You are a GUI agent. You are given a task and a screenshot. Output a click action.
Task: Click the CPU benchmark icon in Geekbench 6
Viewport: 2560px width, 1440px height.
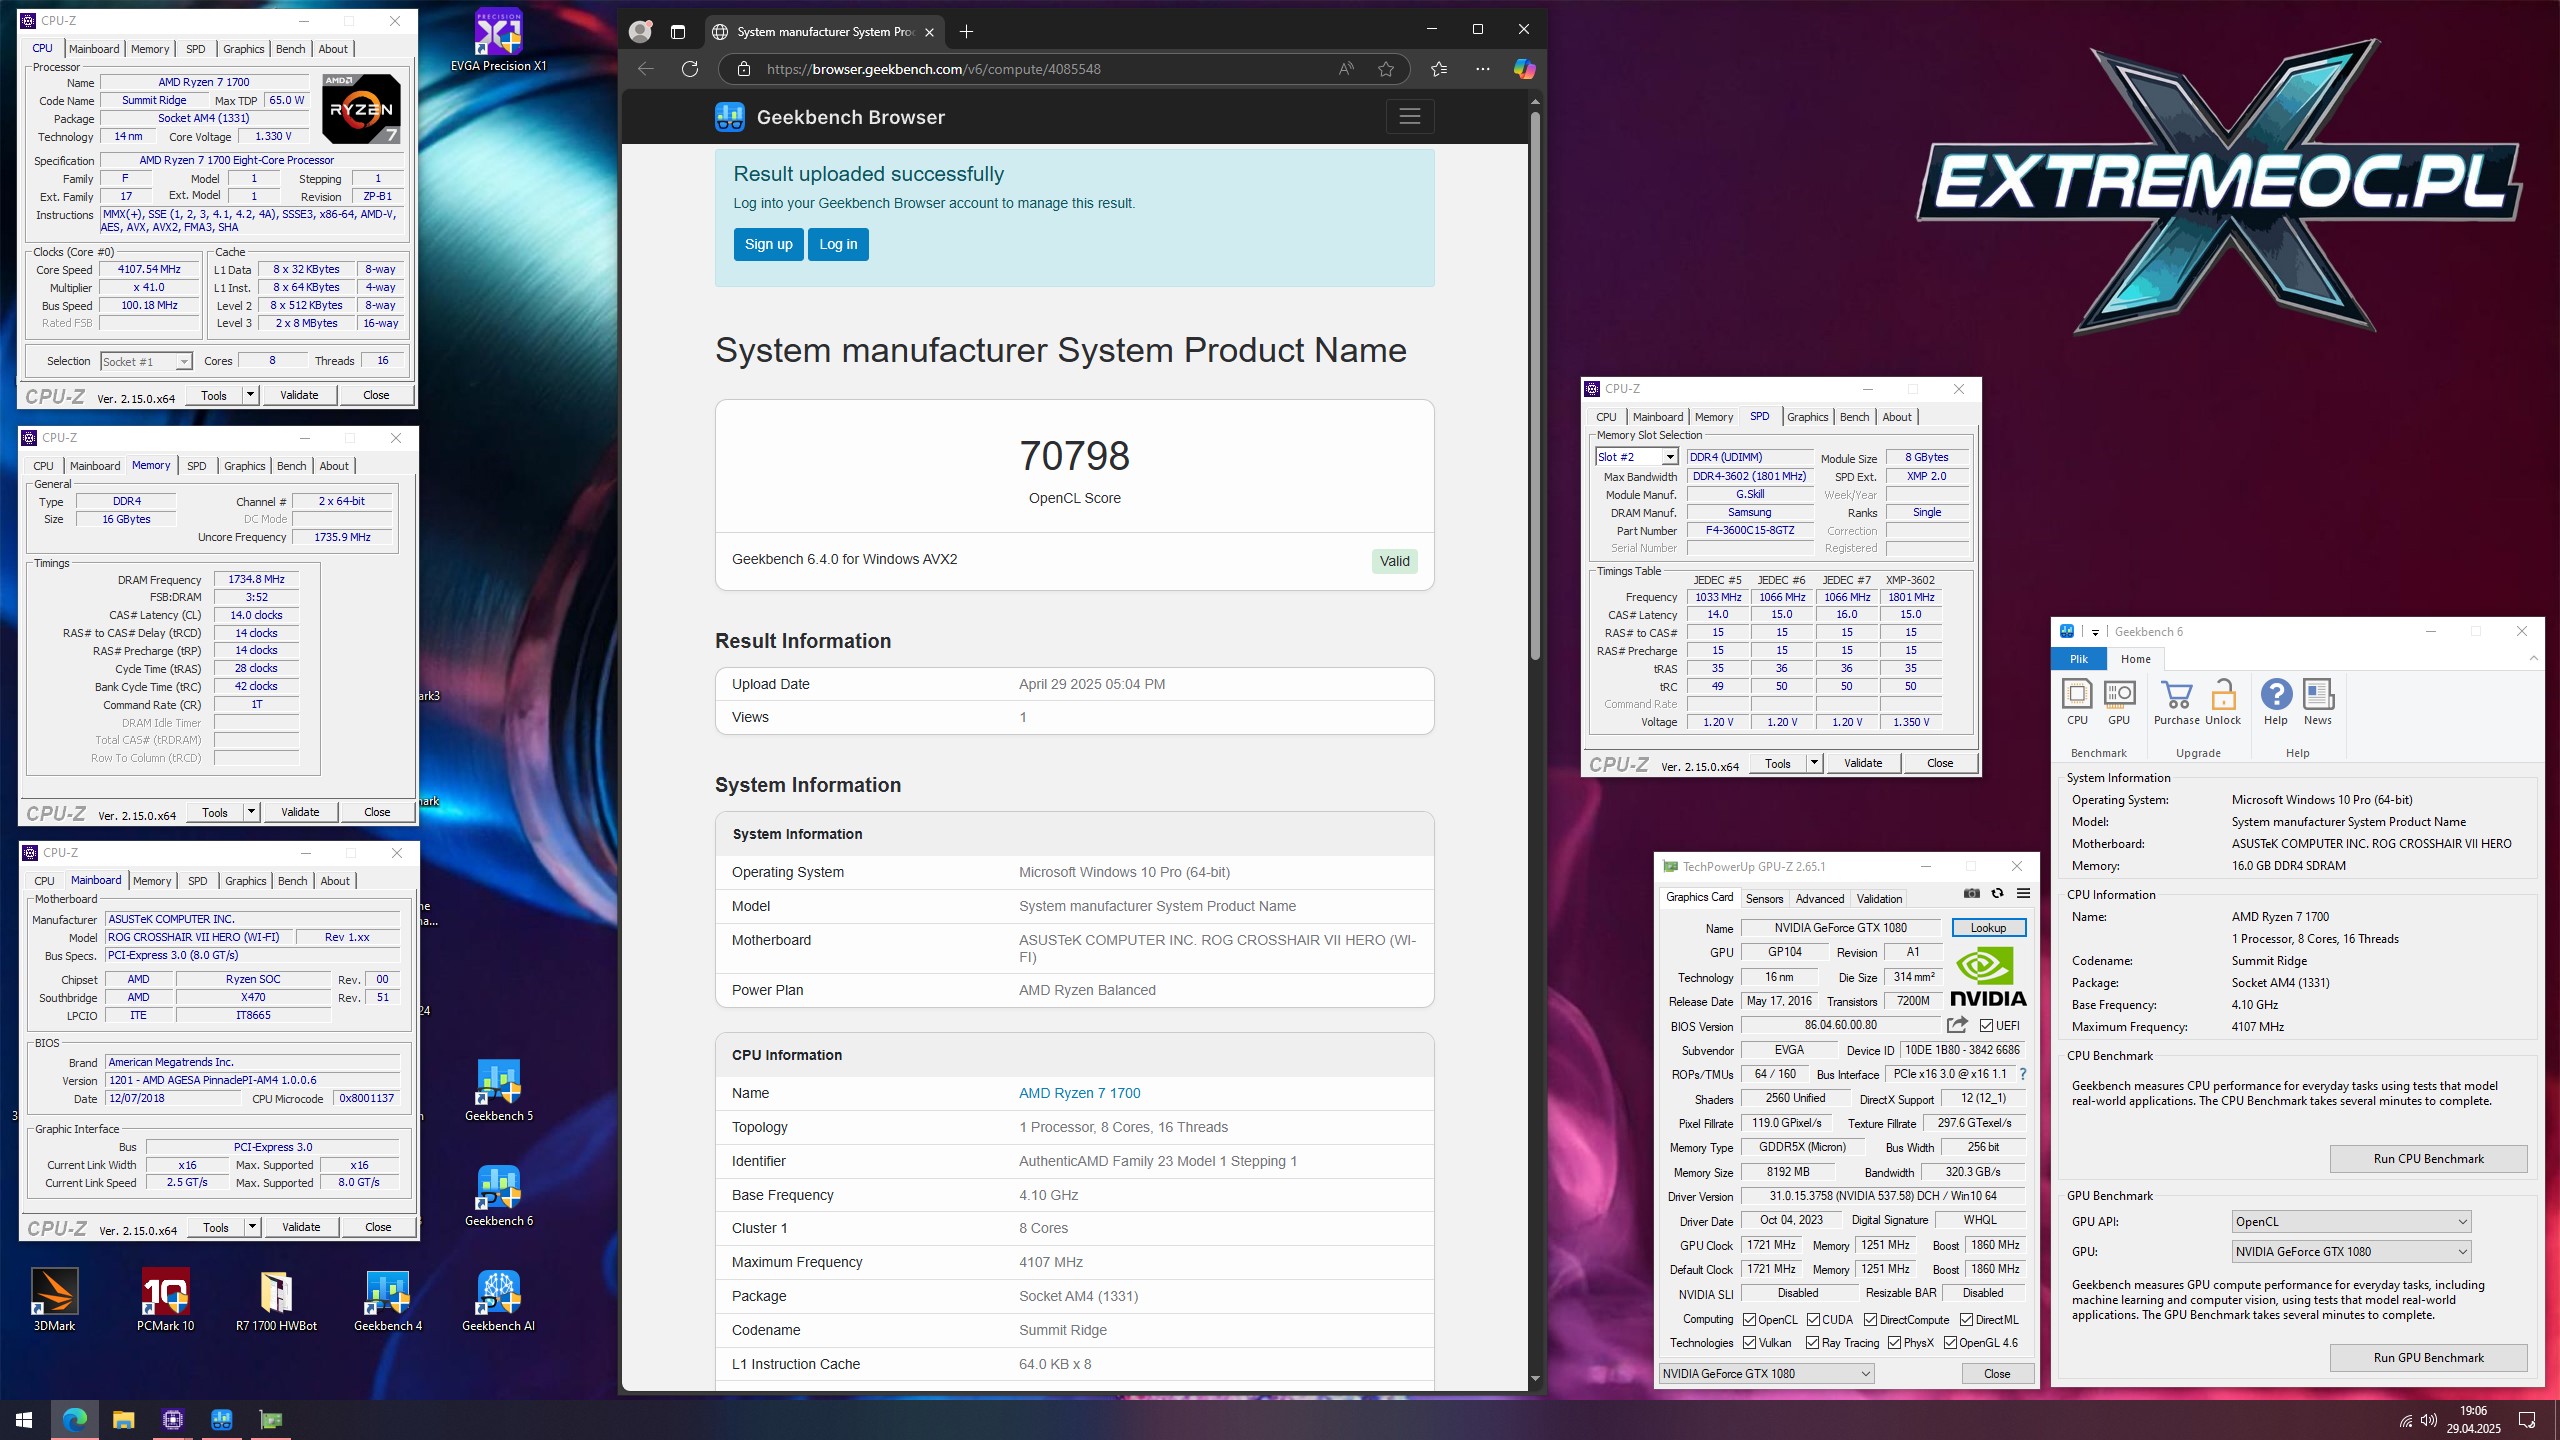click(x=2077, y=702)
